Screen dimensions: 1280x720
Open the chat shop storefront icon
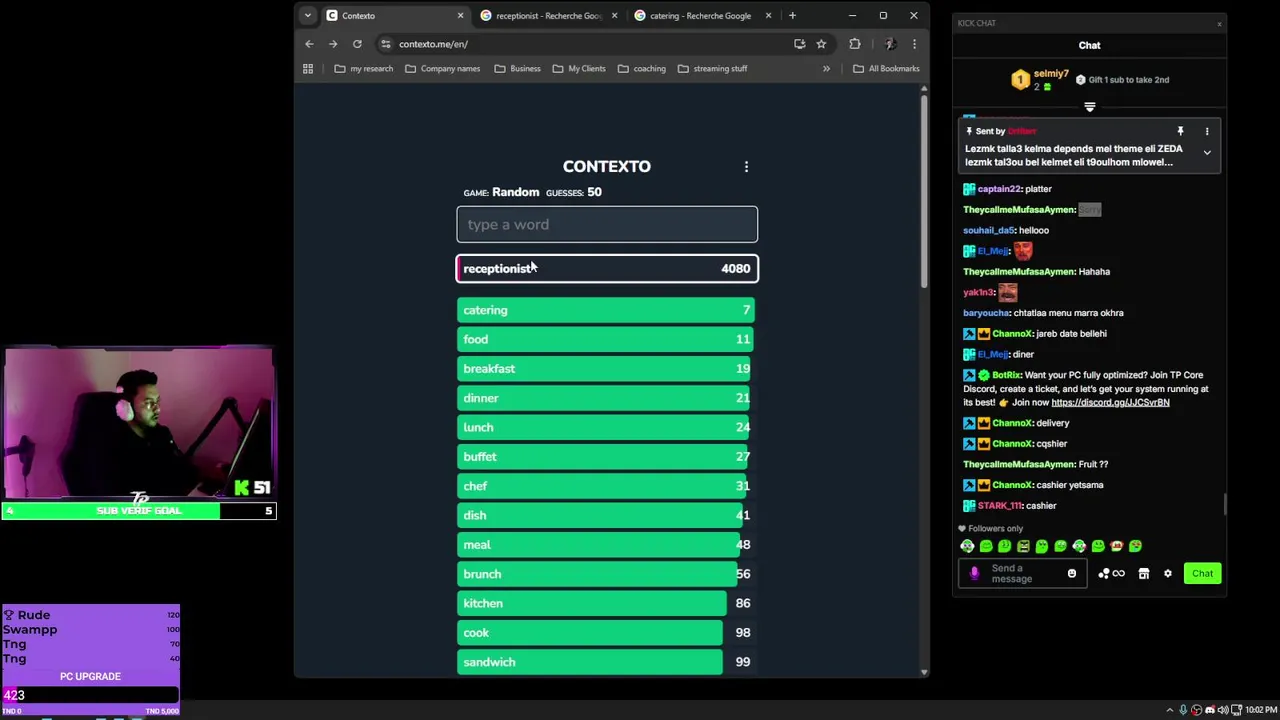pos(1144,574)
